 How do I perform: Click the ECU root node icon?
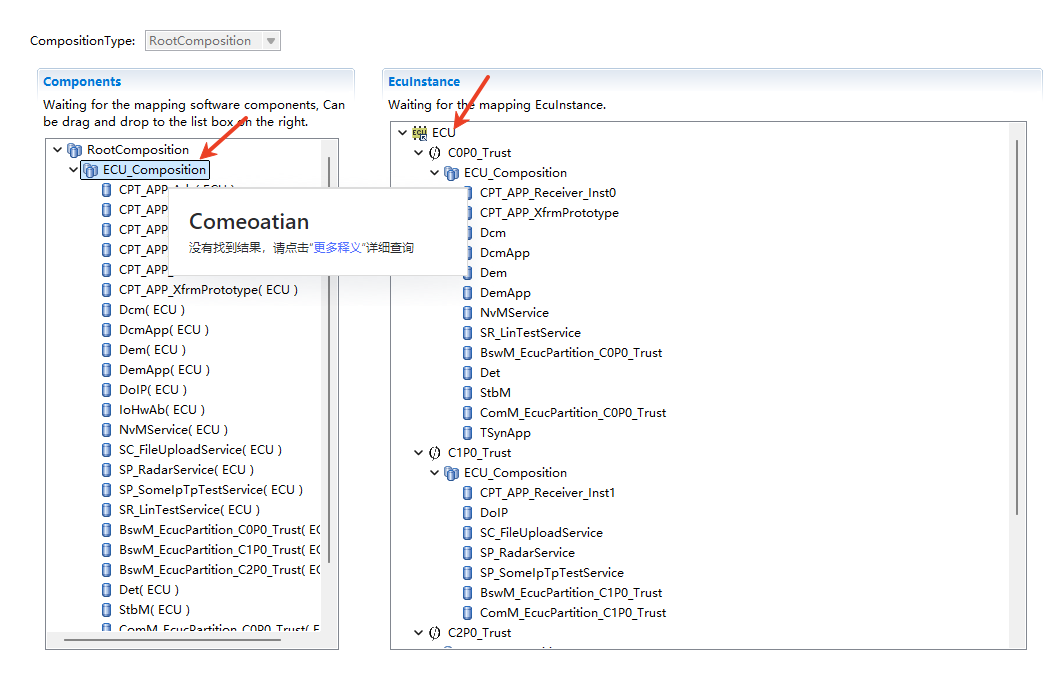tap(420, 133)
